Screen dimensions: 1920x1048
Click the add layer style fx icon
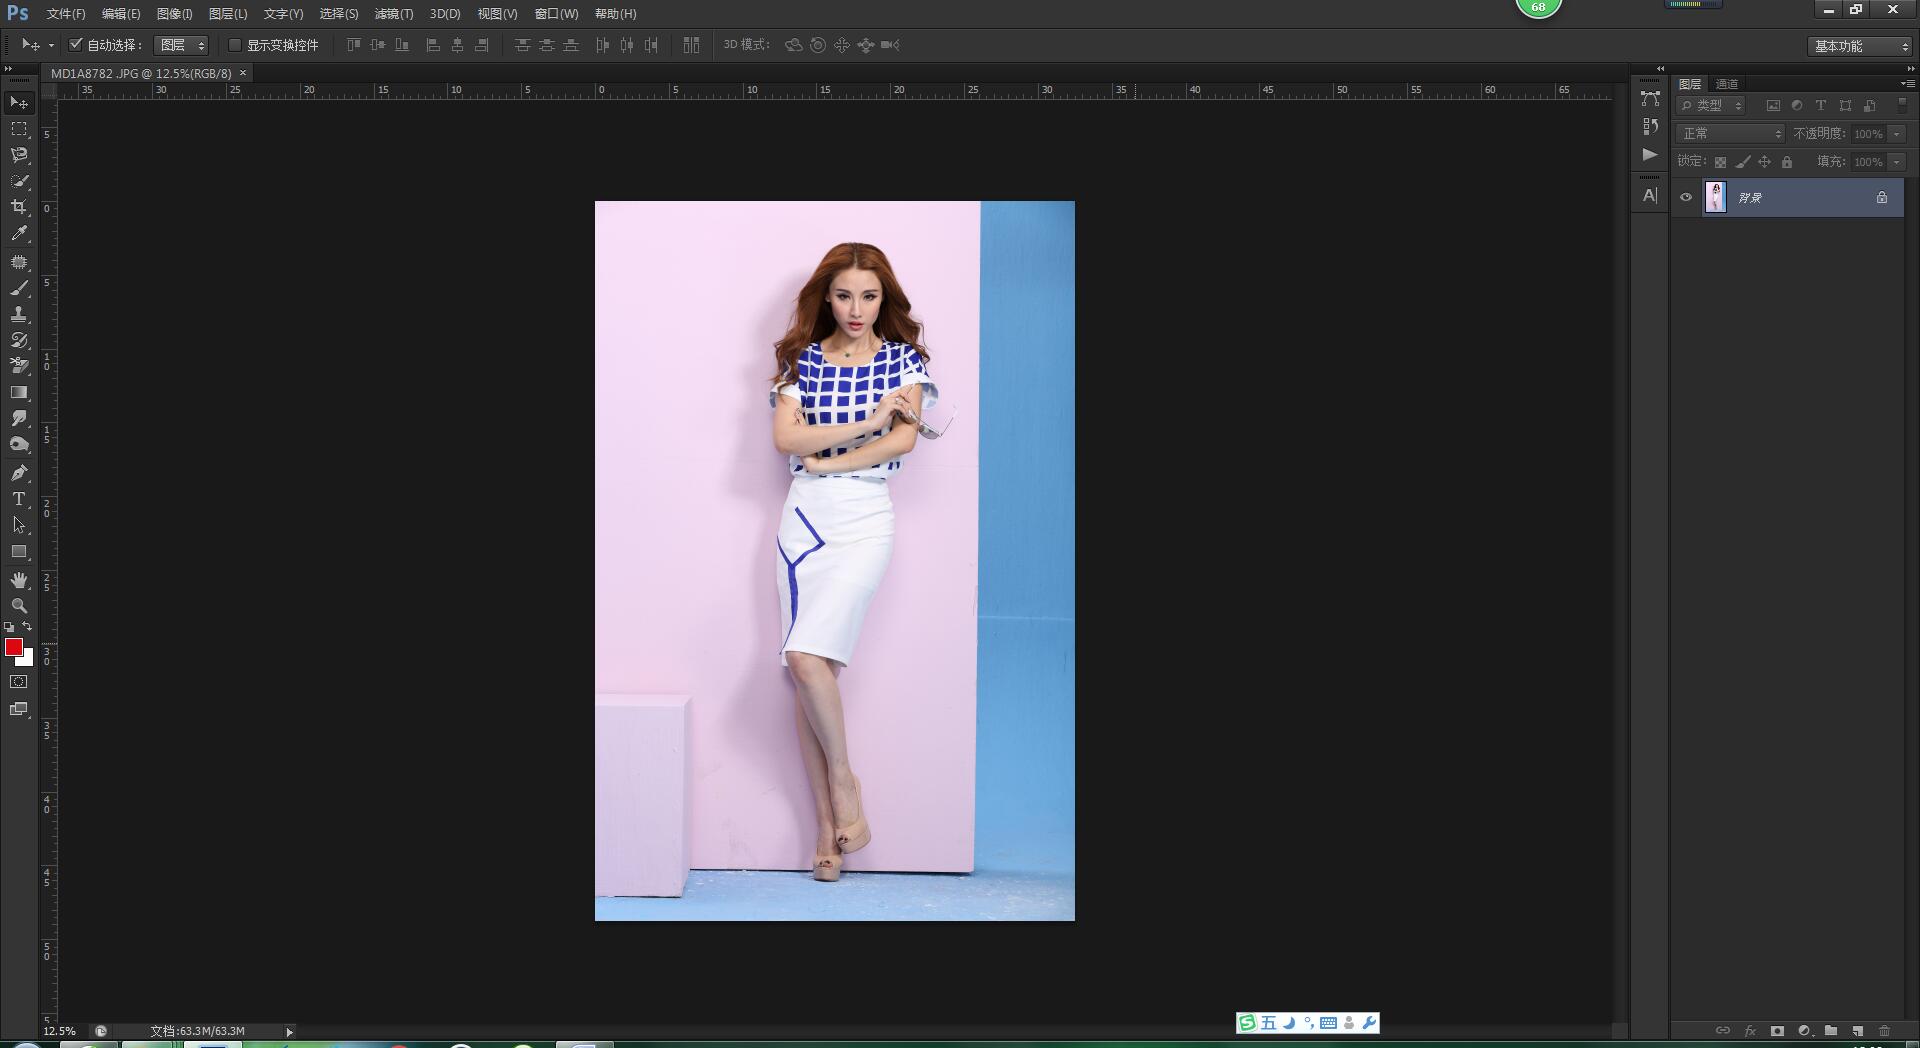(x=1750, y=1030)
